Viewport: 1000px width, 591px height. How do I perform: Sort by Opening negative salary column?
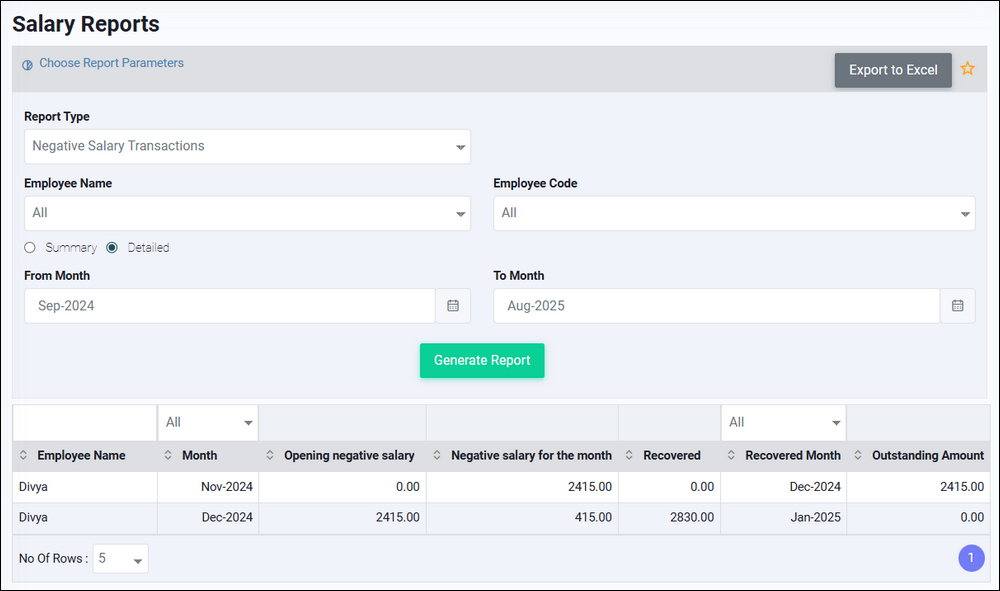coord(270,456)
